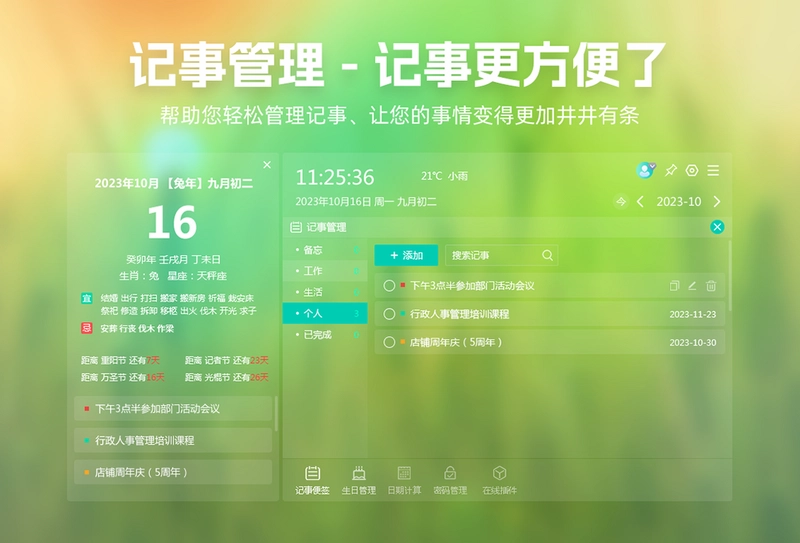The image size is (800, 543).
Task: Select the 备忘 category
Action: 325,250
